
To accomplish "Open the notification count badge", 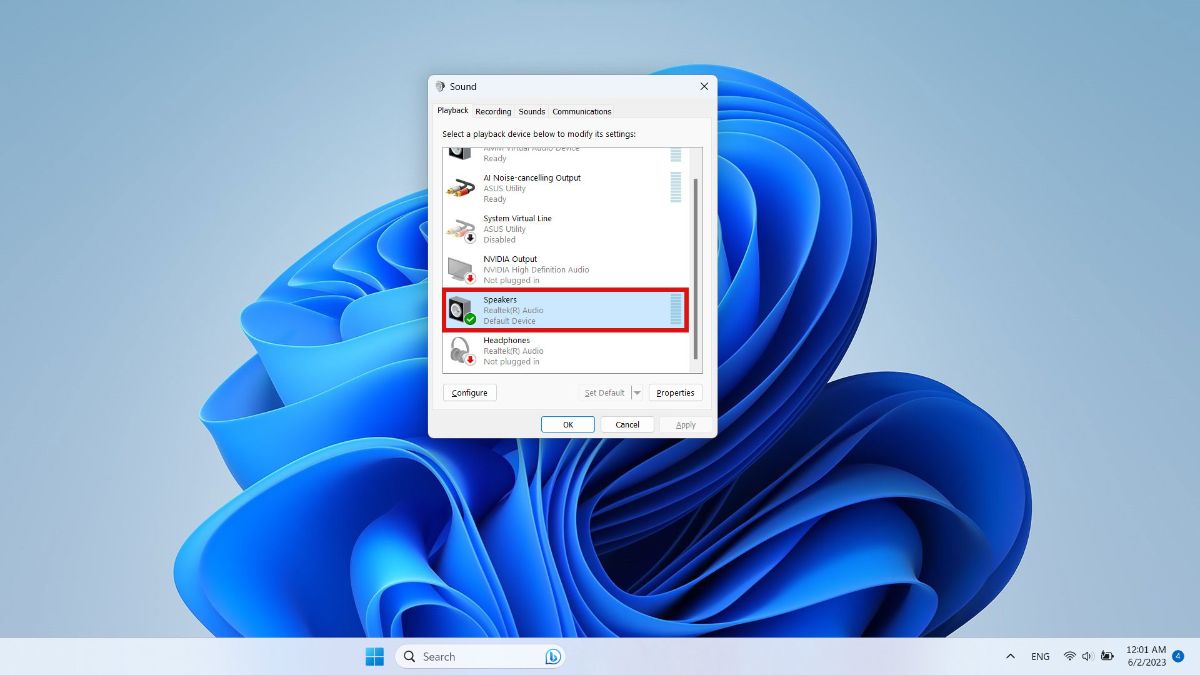I will pyautogui.click(x=1177, y=656).
